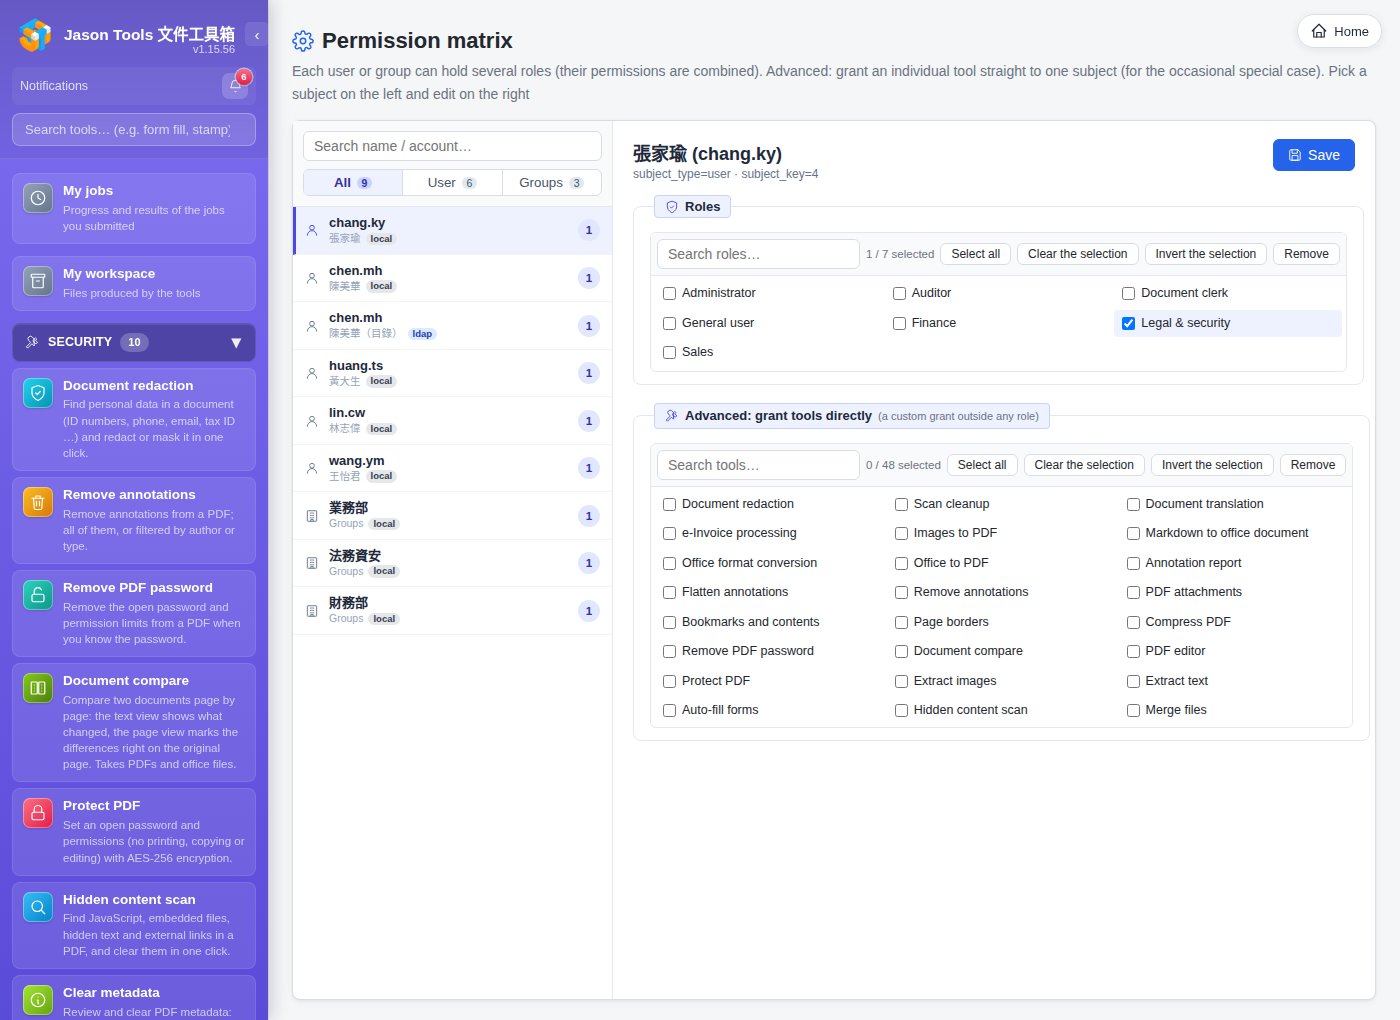1400x1020 pixels.
Task: Click Clear the selection for roles
Action: 1077,254
